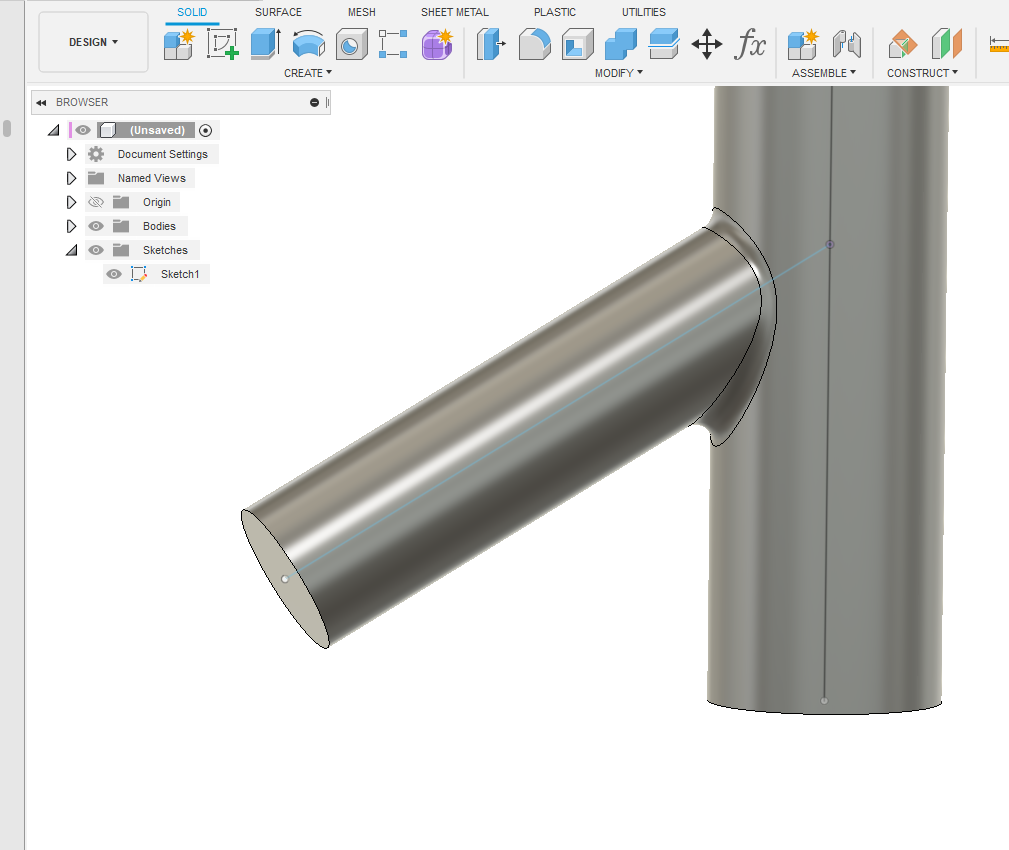Expand the Named Views folder
The width and height of the screenshot is (1009, 850).
coord(71,177)
